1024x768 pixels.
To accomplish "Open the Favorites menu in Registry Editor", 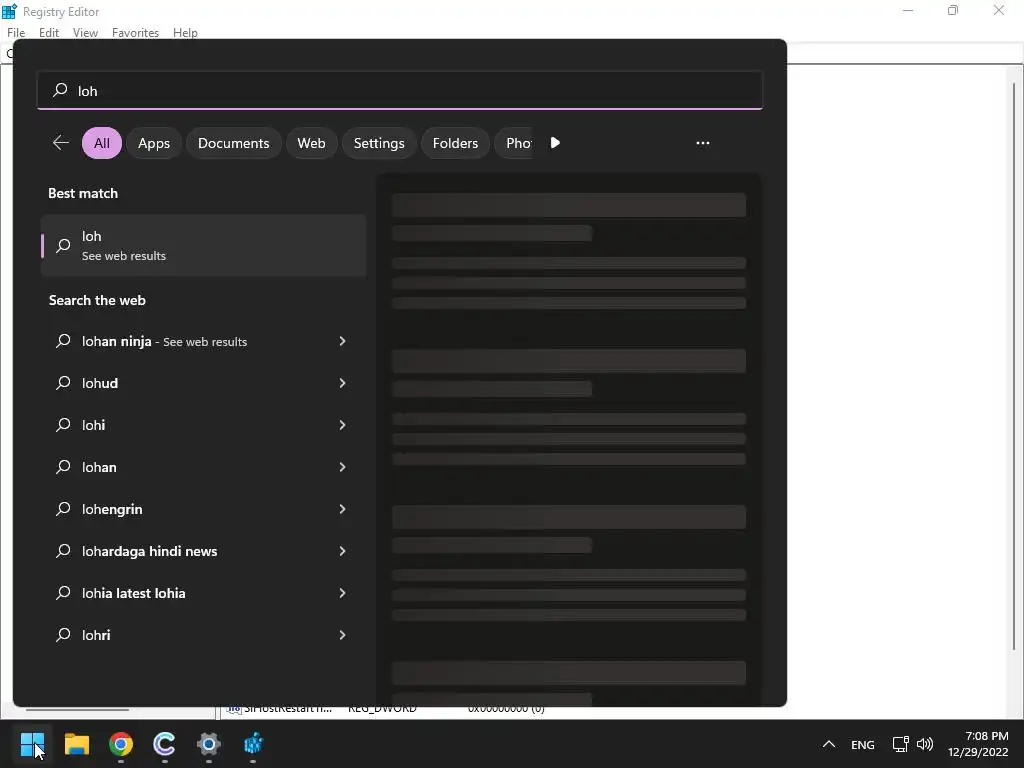I will [135, 33].
